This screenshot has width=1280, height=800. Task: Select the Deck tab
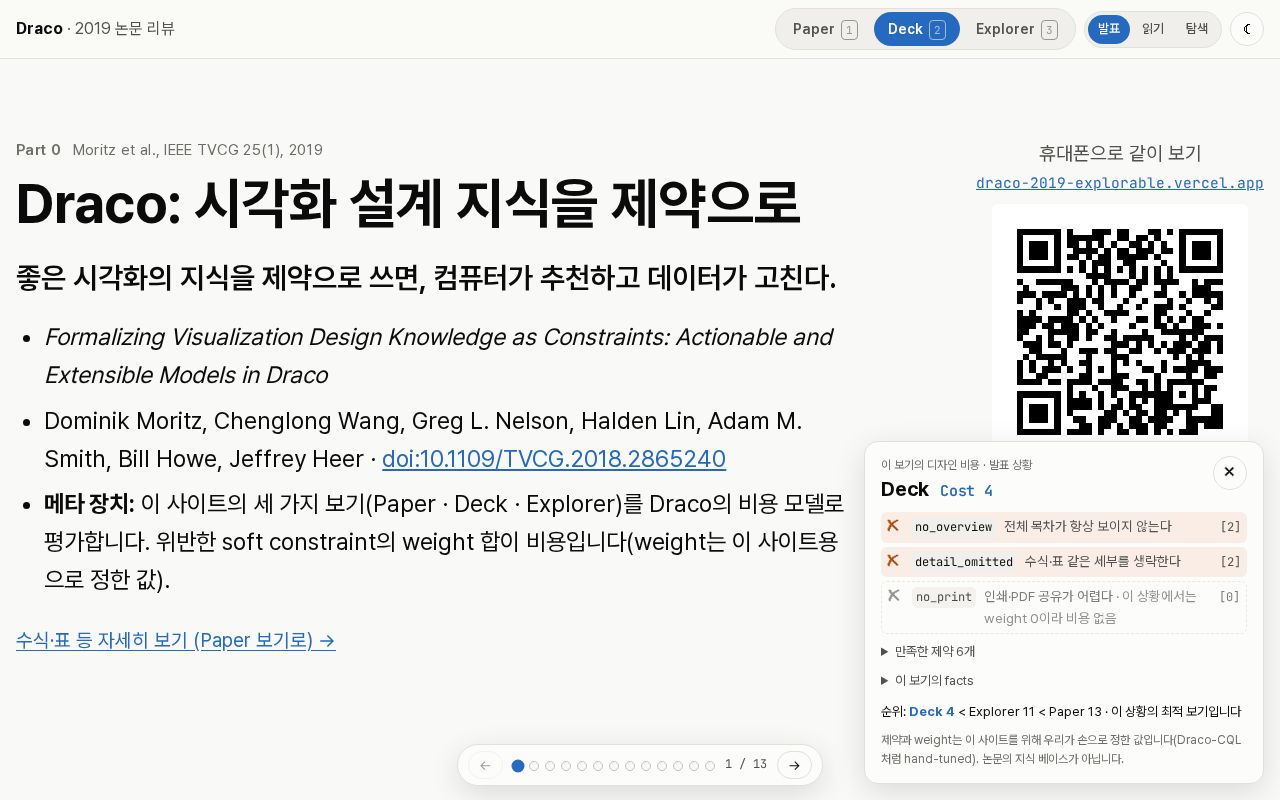[917, 29]
